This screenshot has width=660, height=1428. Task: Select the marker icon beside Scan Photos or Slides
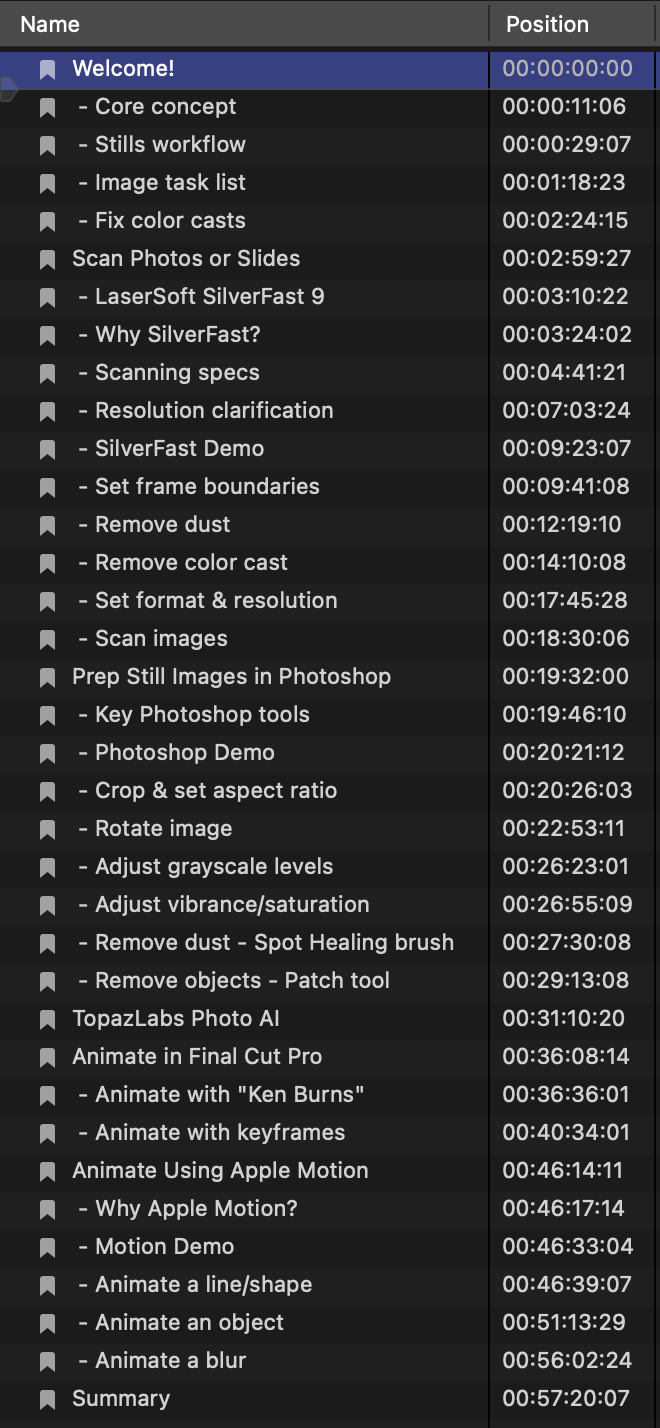tap(47, 260)
